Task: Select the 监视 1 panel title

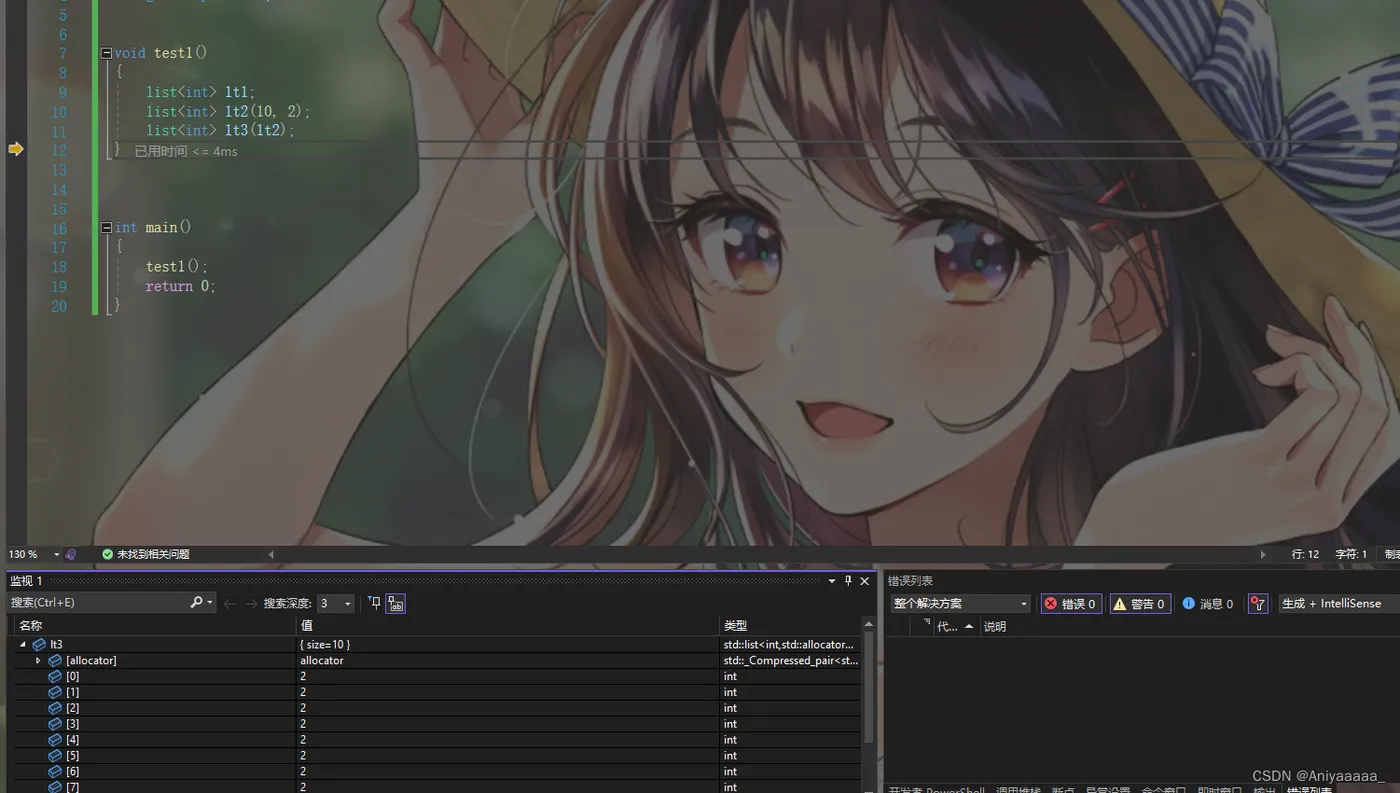Action: (x=26, y=581)
